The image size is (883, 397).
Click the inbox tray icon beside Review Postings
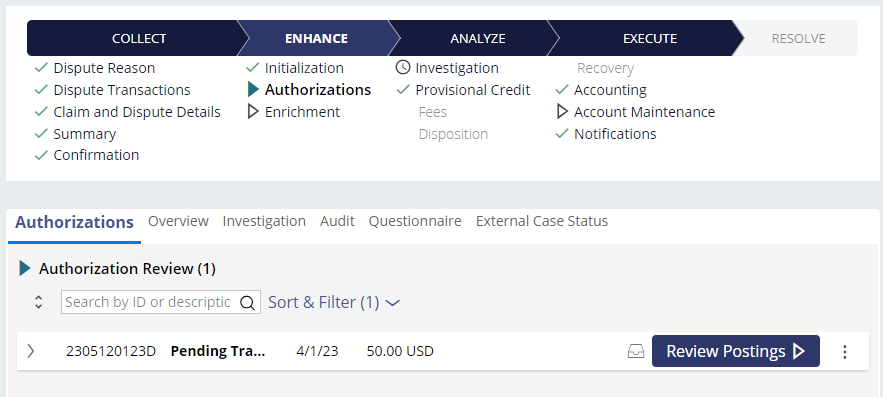635,351
